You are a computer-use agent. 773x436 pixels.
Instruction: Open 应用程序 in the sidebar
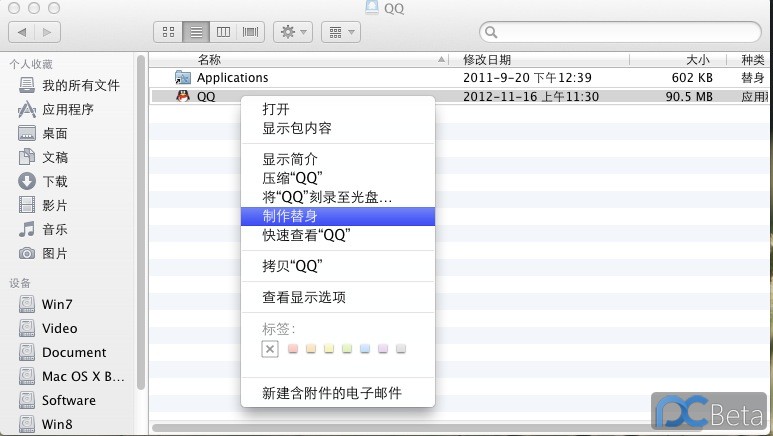[x=56, y=109]
